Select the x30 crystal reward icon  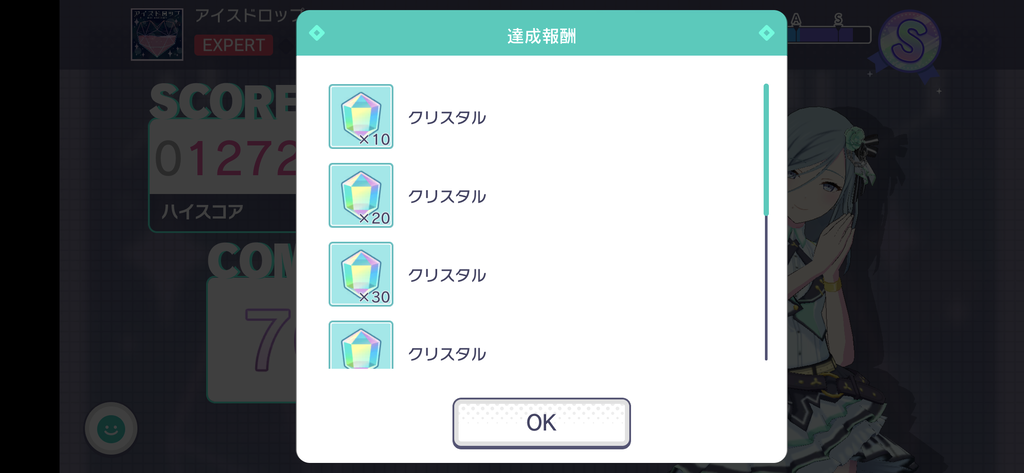tap(361, 274)
